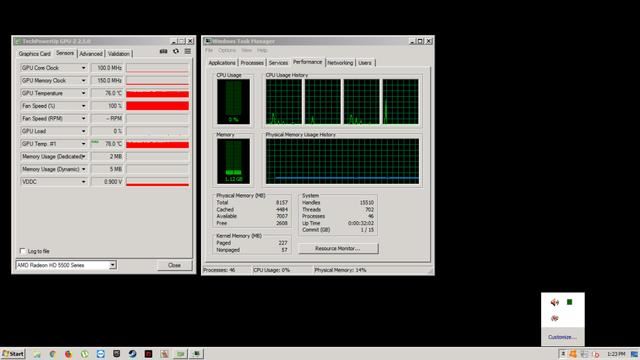The image size is (640, 360).
Task: Open the Memory Usage (Dynamic) dropdown
Action: point(83,169)
